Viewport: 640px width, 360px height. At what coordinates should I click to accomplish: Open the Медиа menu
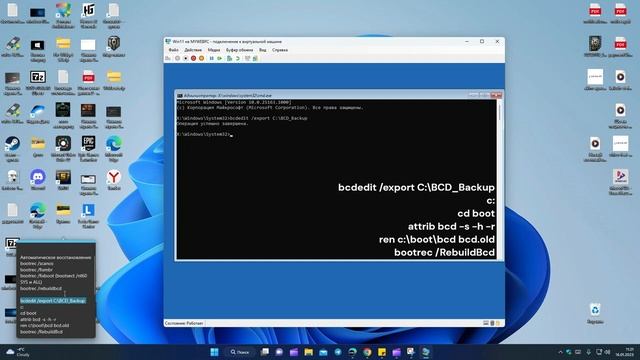click(214, 50)
